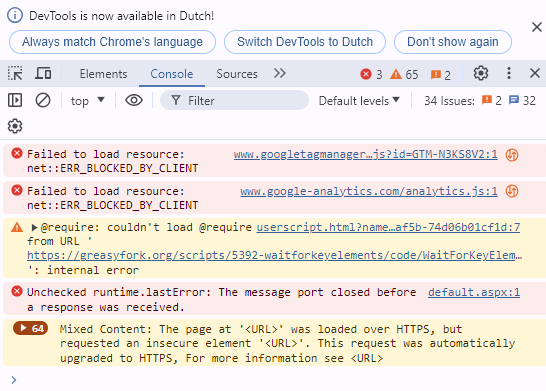The width and height of the screenshot is (546, 391).
Task: Activate the inspect element picker icon
Action: (15, 73)
